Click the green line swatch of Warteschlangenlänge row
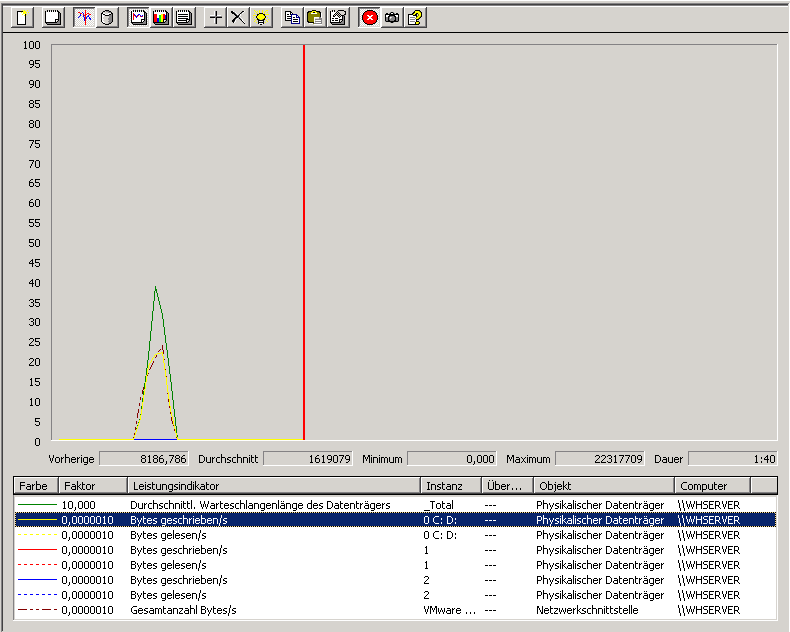 [37, 504]
